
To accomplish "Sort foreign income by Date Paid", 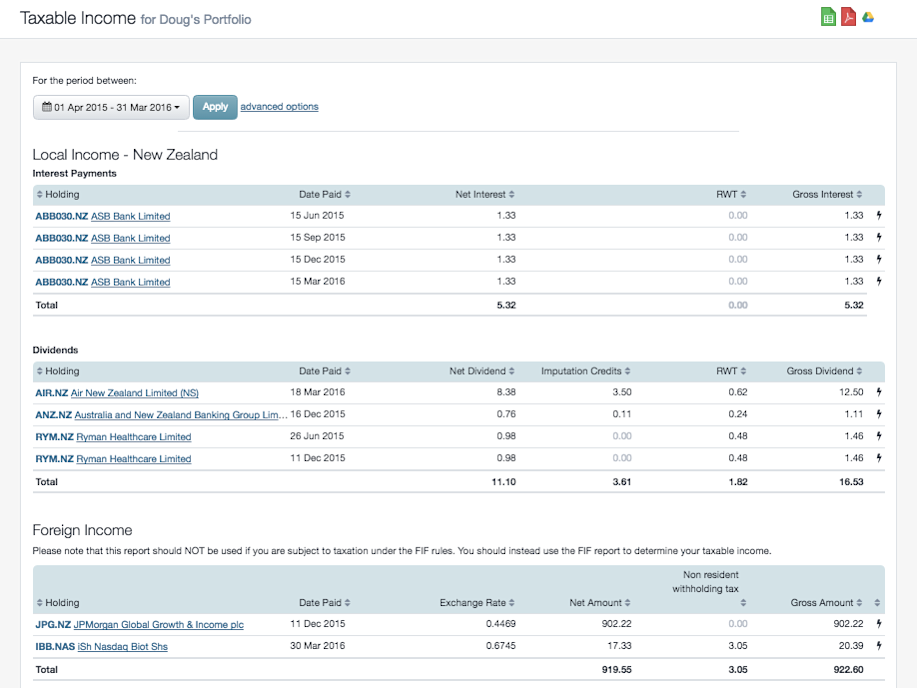I will click(x=325, y=603).
